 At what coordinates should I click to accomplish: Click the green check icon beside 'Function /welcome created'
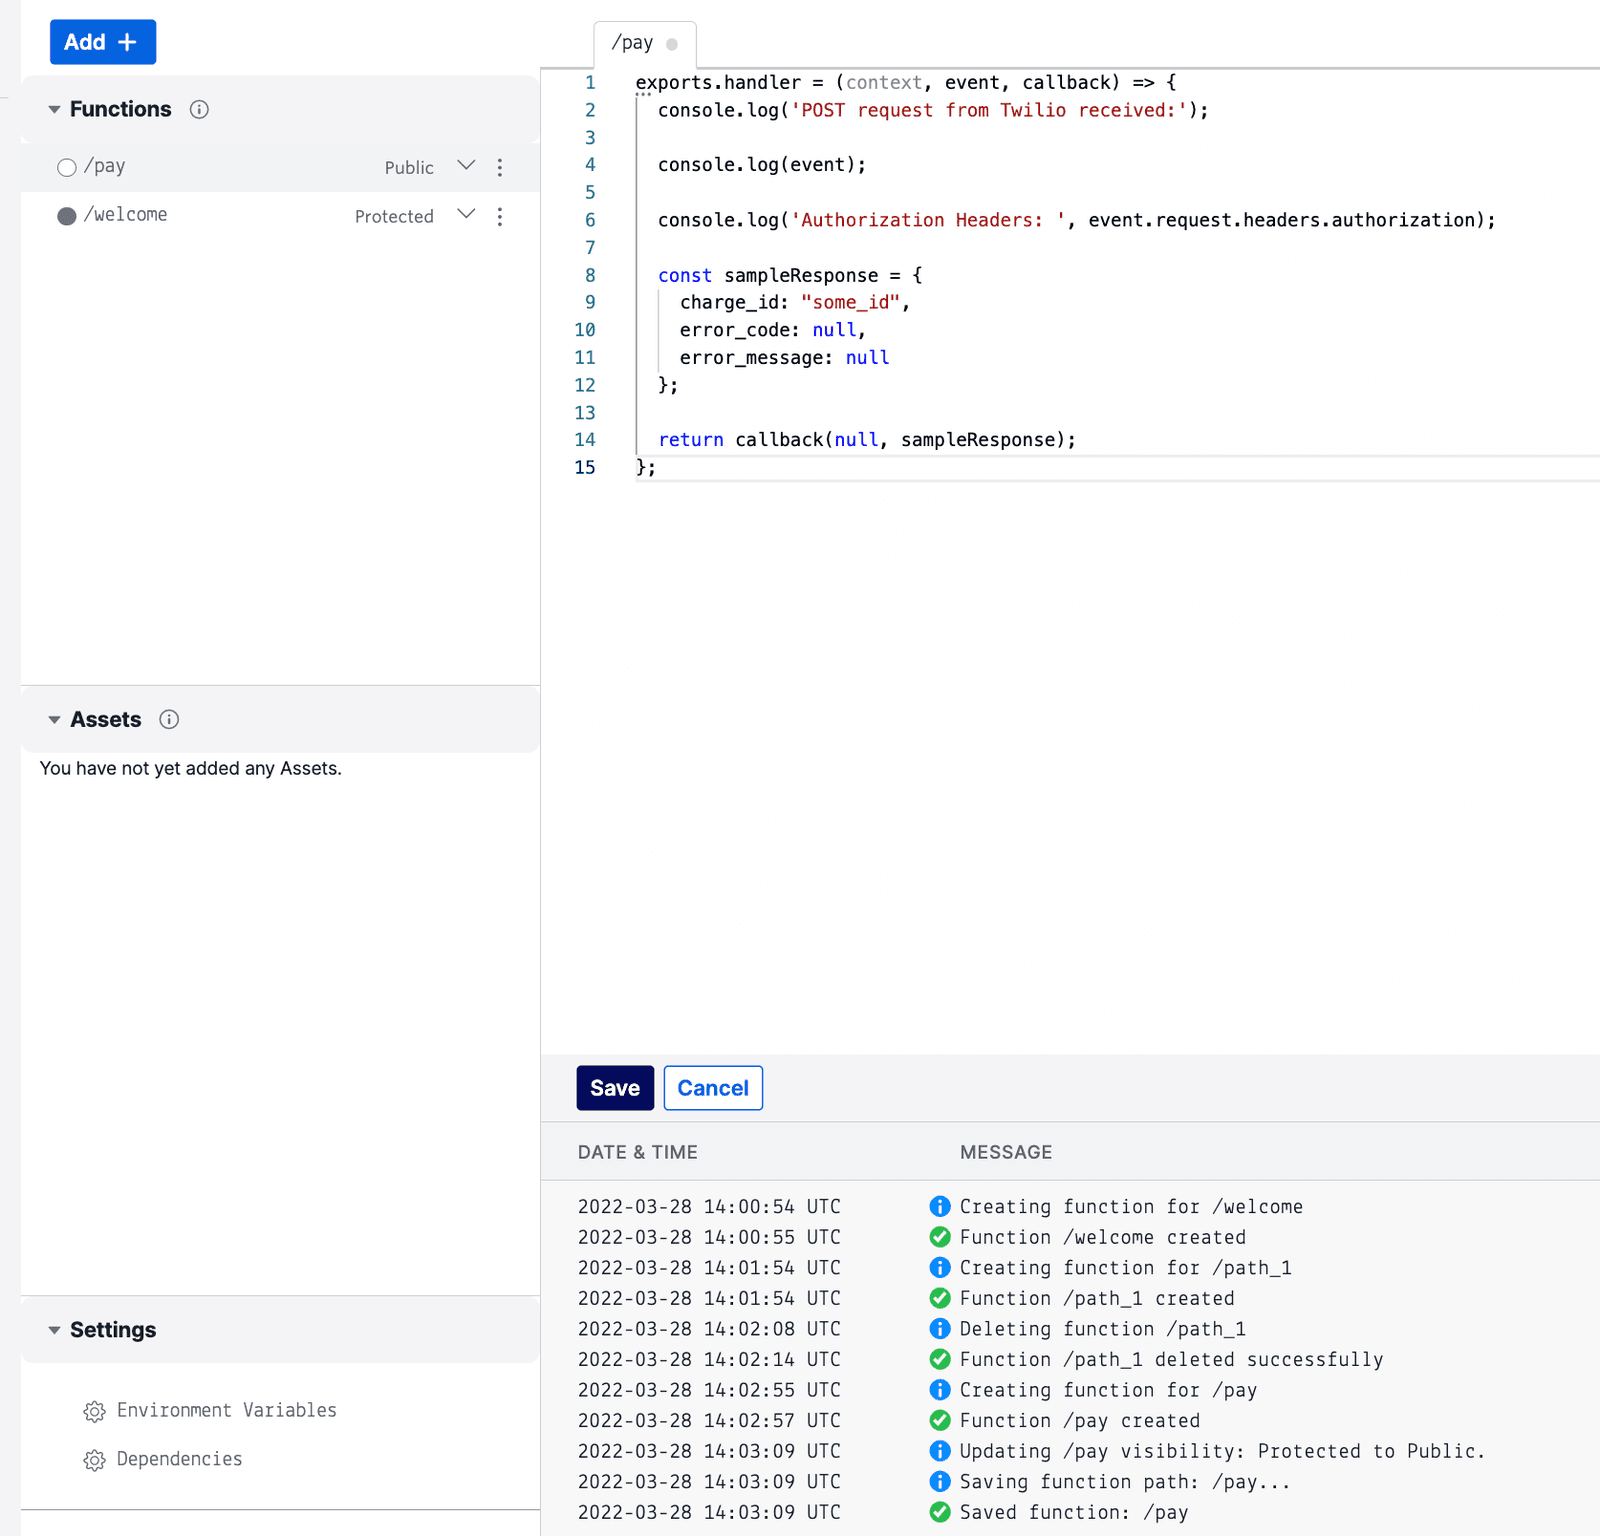coord(939,1237)
